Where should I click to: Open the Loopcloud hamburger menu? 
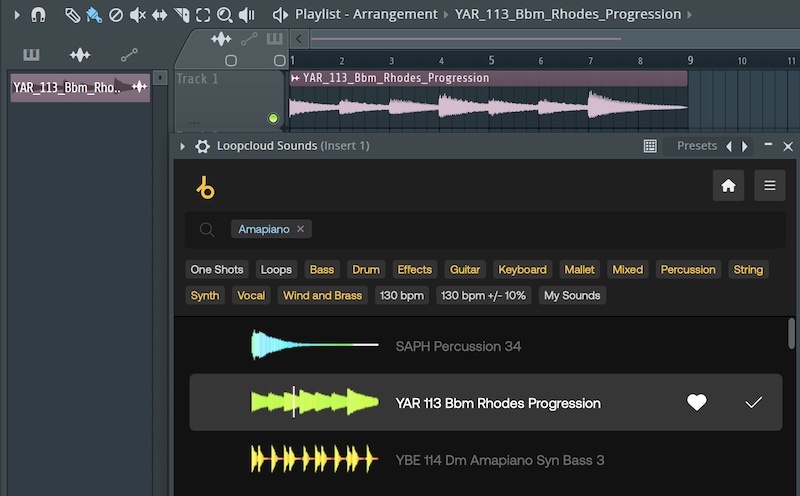pos(770,185)
